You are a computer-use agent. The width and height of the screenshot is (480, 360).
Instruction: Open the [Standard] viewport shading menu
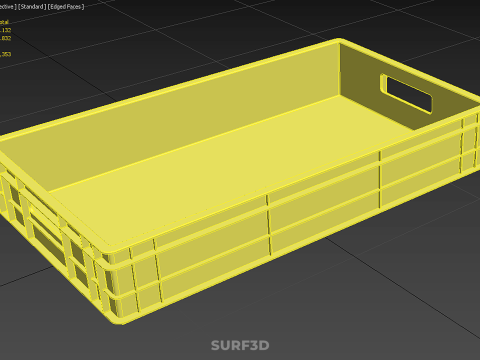pos(32,6)
